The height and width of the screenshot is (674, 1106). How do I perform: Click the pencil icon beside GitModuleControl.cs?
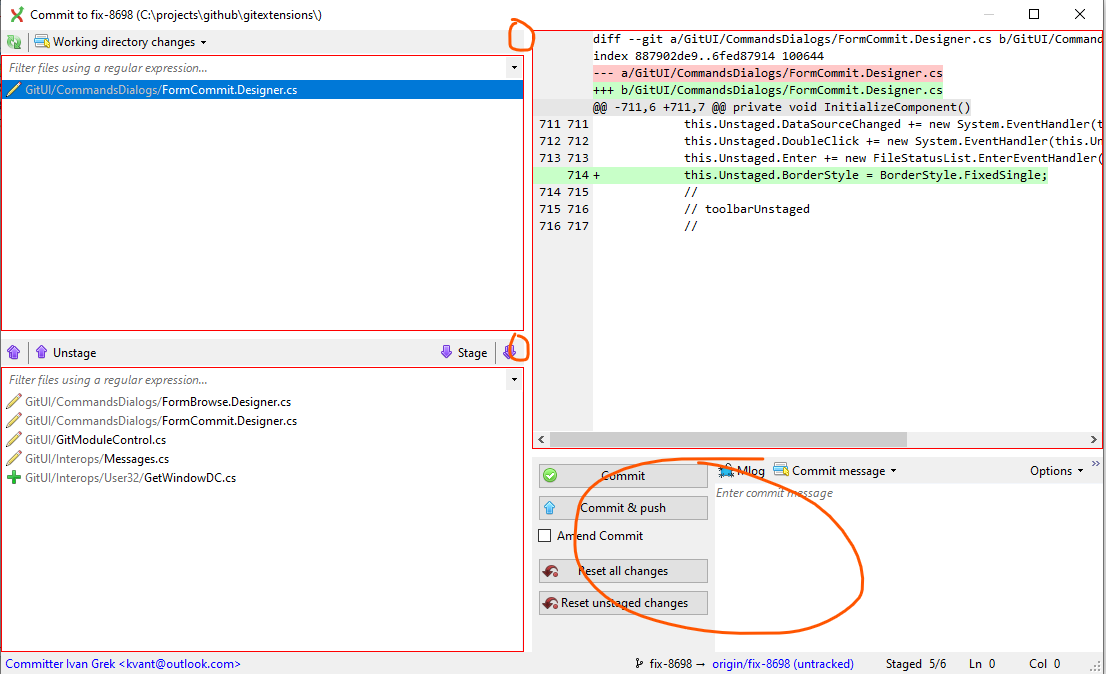coord(12,440)
